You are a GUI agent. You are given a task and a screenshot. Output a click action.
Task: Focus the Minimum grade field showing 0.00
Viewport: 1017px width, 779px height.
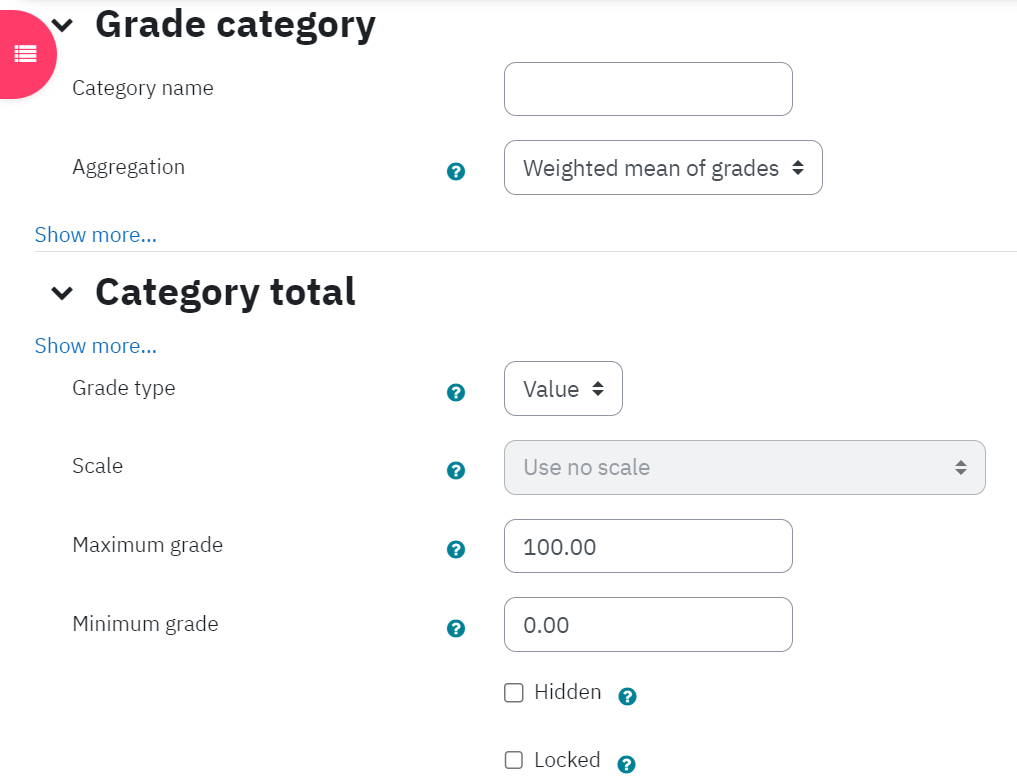(x=648, y=625)
